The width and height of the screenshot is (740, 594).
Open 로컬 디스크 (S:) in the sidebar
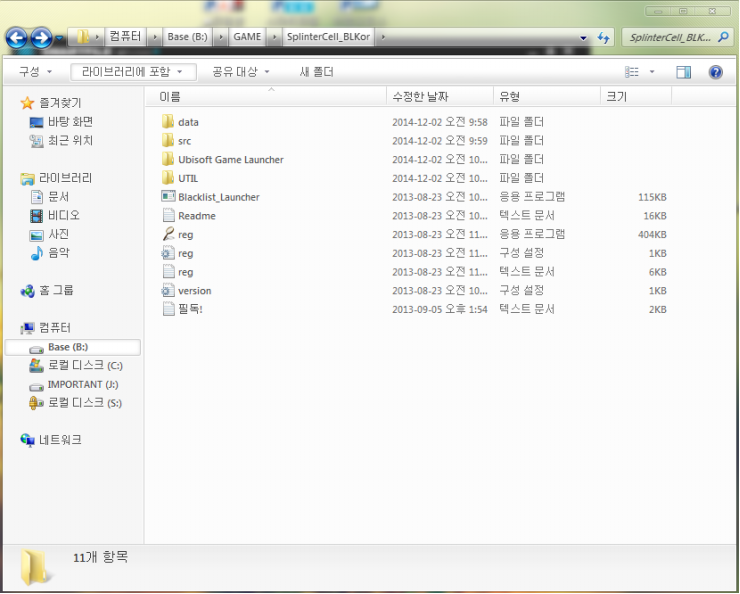point(76,403)
